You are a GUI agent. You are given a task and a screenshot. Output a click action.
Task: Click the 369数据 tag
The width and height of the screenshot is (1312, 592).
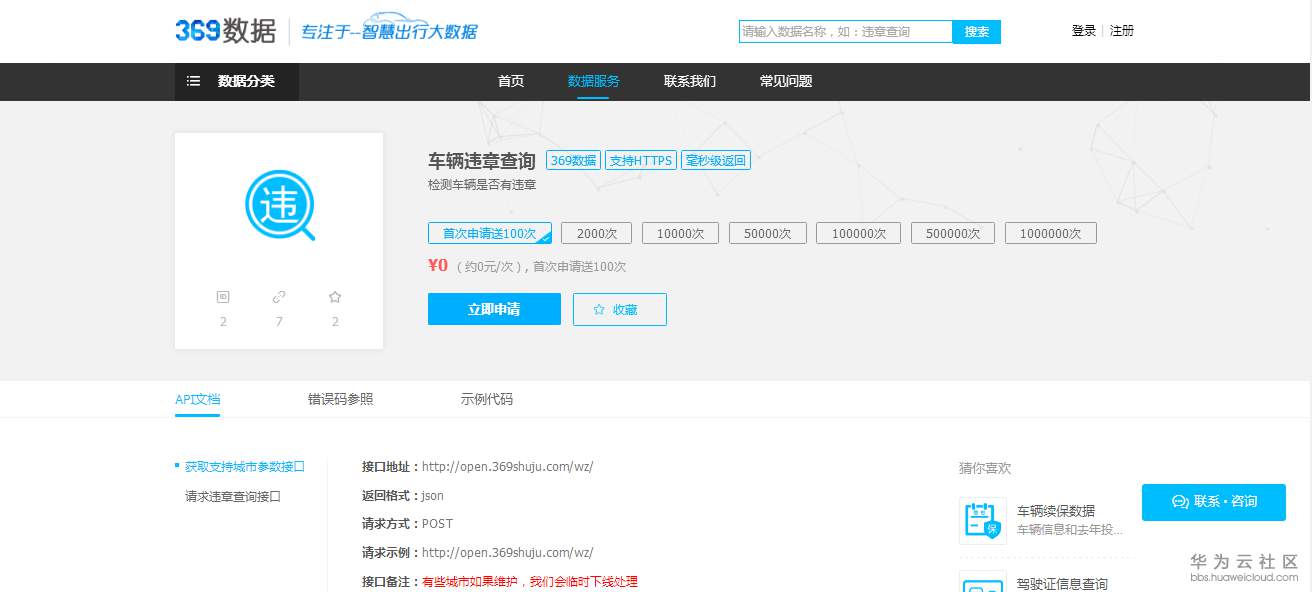tap(574, 160)
